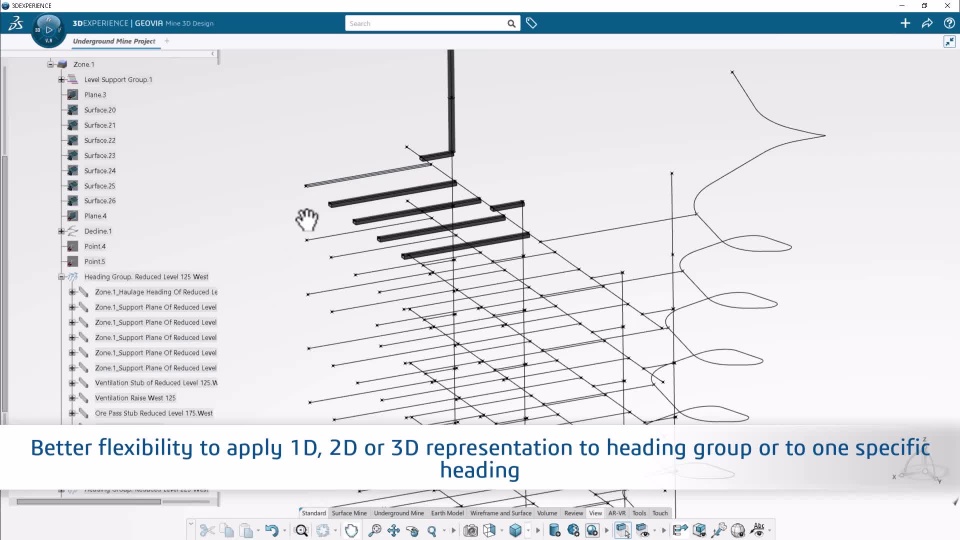The height and width of the screenshot is (540, 960).
Task: Expand Ore Pass Stub Reduced Level node
Action: coord(72,413)
